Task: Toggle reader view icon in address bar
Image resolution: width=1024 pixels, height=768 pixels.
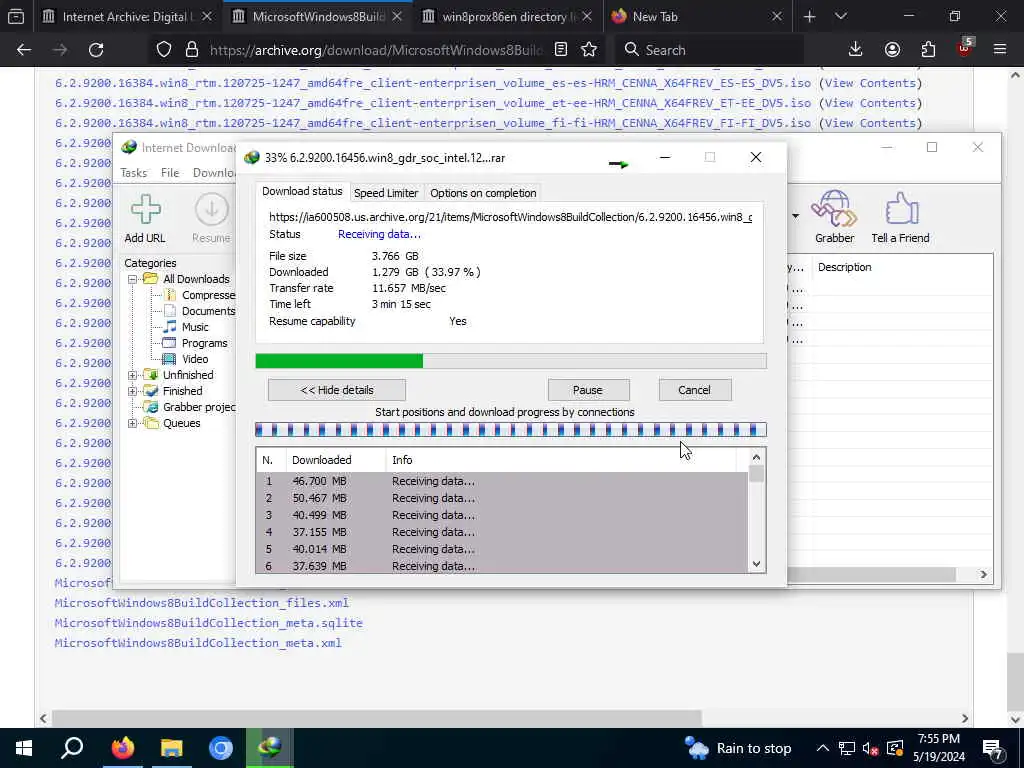Action: coord(560,50)
